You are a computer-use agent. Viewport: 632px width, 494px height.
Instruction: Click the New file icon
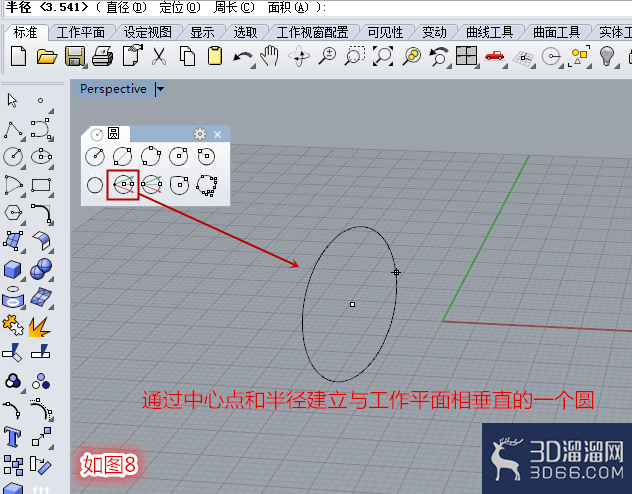[18, 56]
